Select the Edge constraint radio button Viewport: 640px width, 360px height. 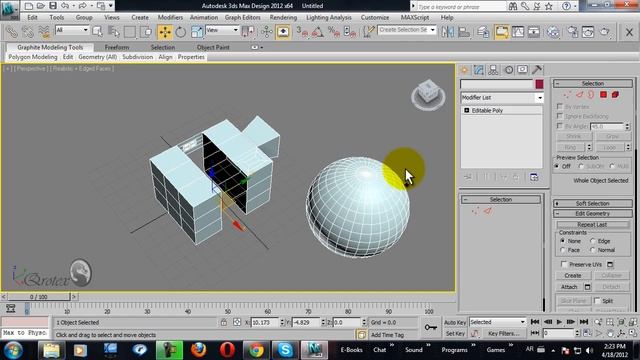pyautogui.click(x=593, y=241)
